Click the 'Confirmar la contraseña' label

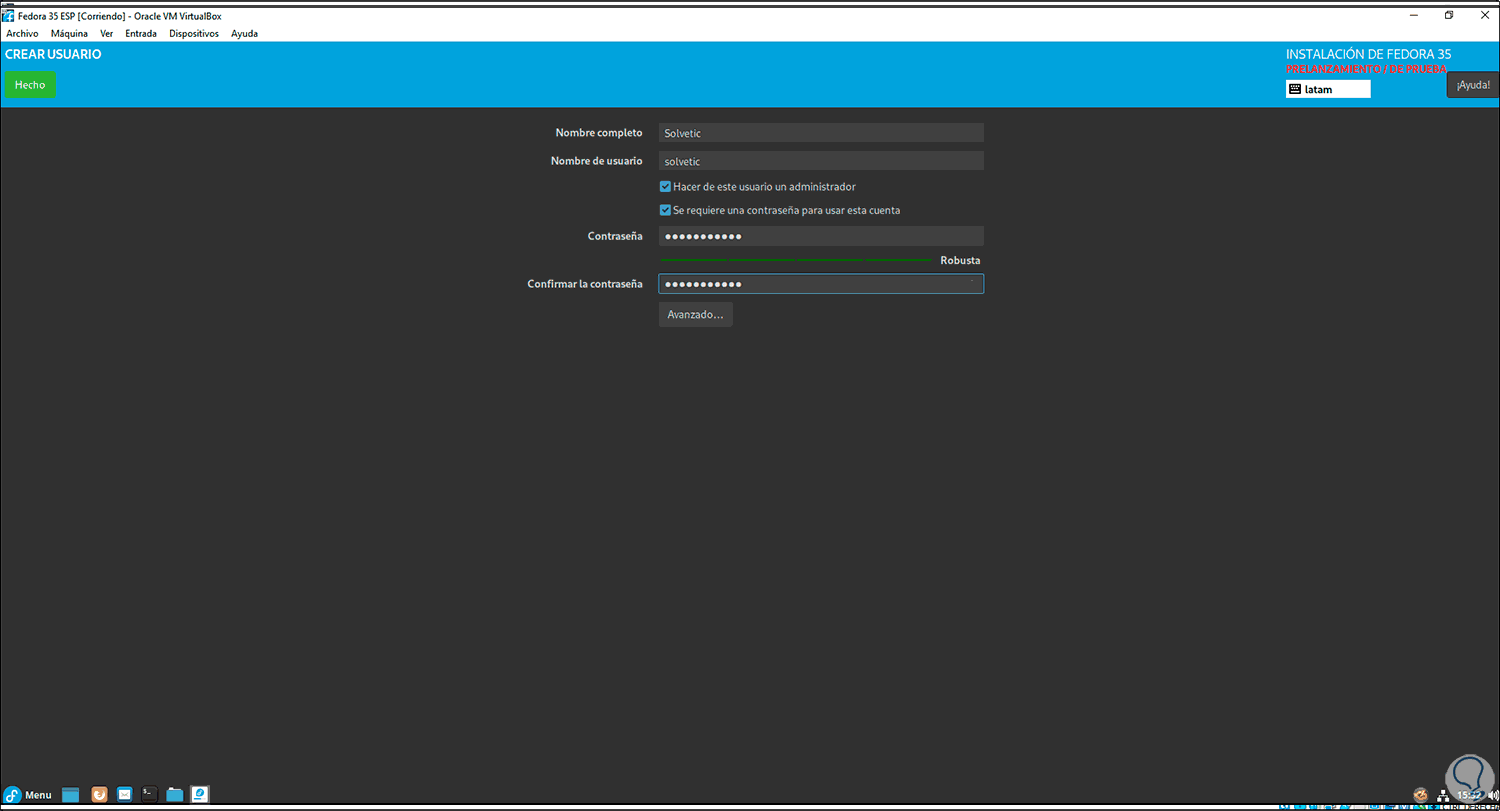pyautogui.click(x=585, y=284)
